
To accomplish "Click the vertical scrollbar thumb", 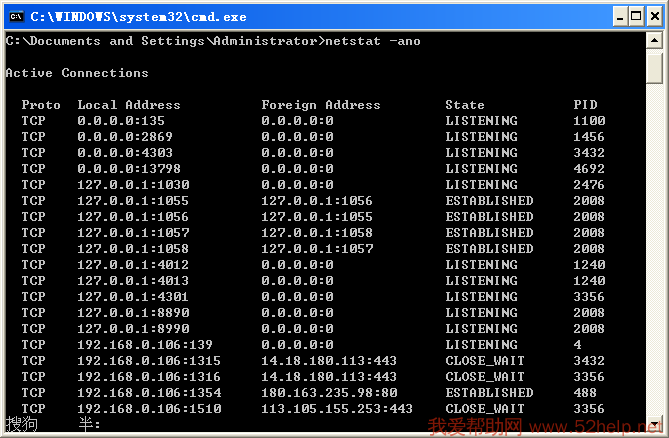I will tap(654, 68).
